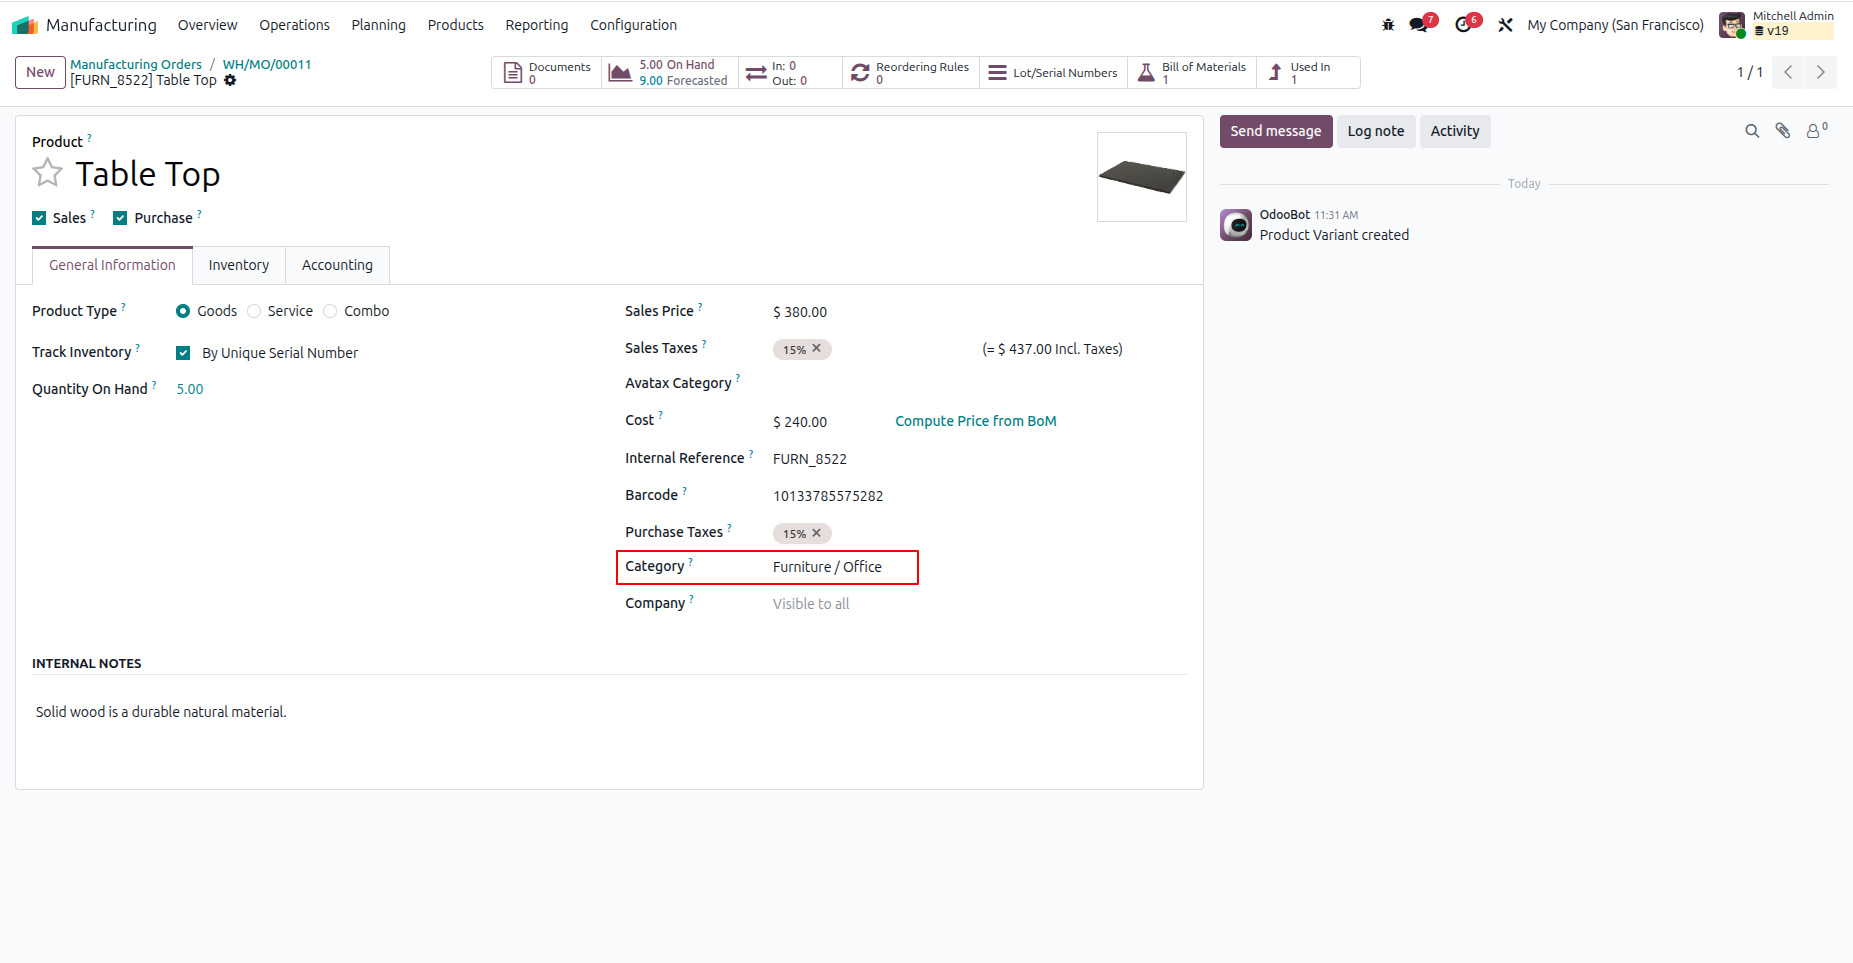1853x963 pixels.
Task: Open the conversations chat icon
Action: click(x=1419, y=25)
